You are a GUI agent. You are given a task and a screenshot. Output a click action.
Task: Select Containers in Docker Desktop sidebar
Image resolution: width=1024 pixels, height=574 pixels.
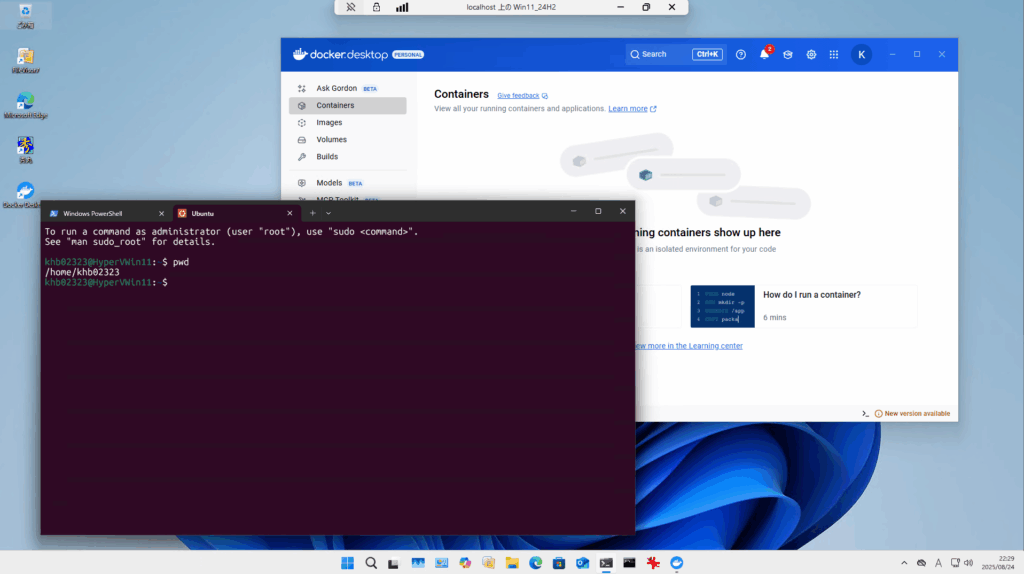point(347,105)
